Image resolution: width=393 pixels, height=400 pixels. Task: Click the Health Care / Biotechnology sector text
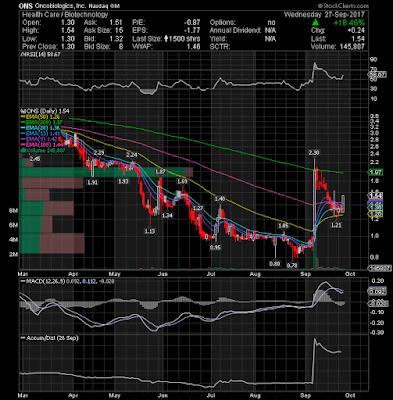(65, 14)
